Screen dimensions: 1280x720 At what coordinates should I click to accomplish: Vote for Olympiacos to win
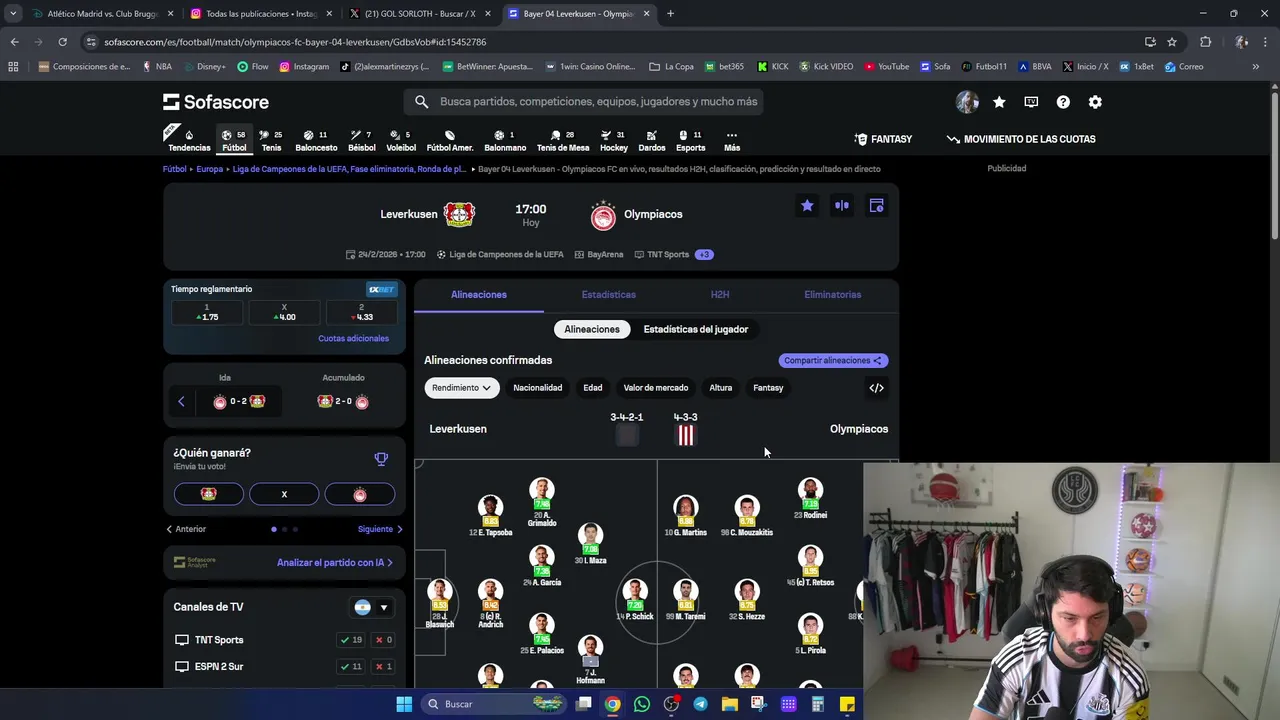[360, 494]
